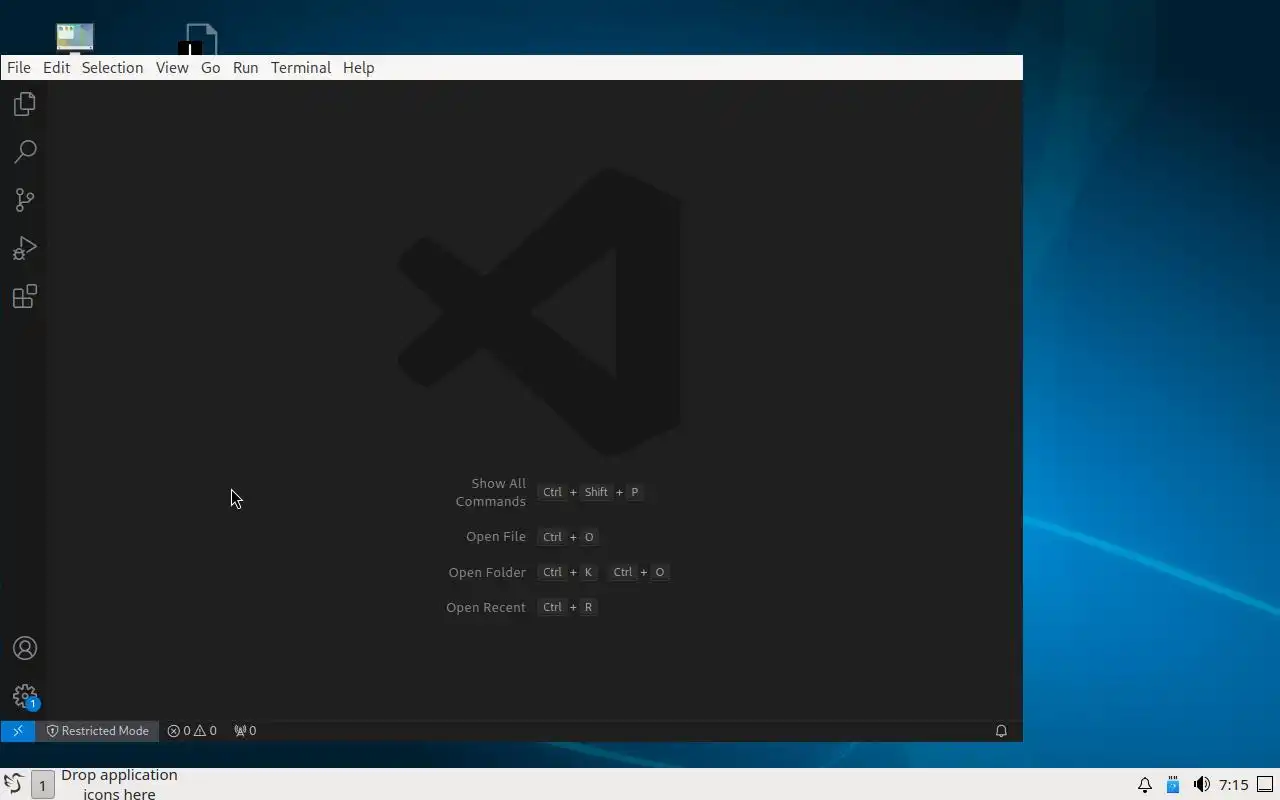Open remote window indicator in status bar
Image resolution: width=1280 pixels, height=800 pixels.
[x=18, y=731]
